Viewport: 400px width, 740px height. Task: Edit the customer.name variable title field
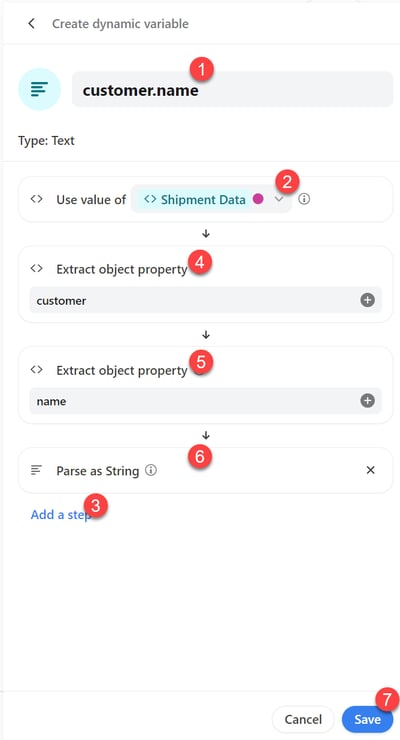232,89
